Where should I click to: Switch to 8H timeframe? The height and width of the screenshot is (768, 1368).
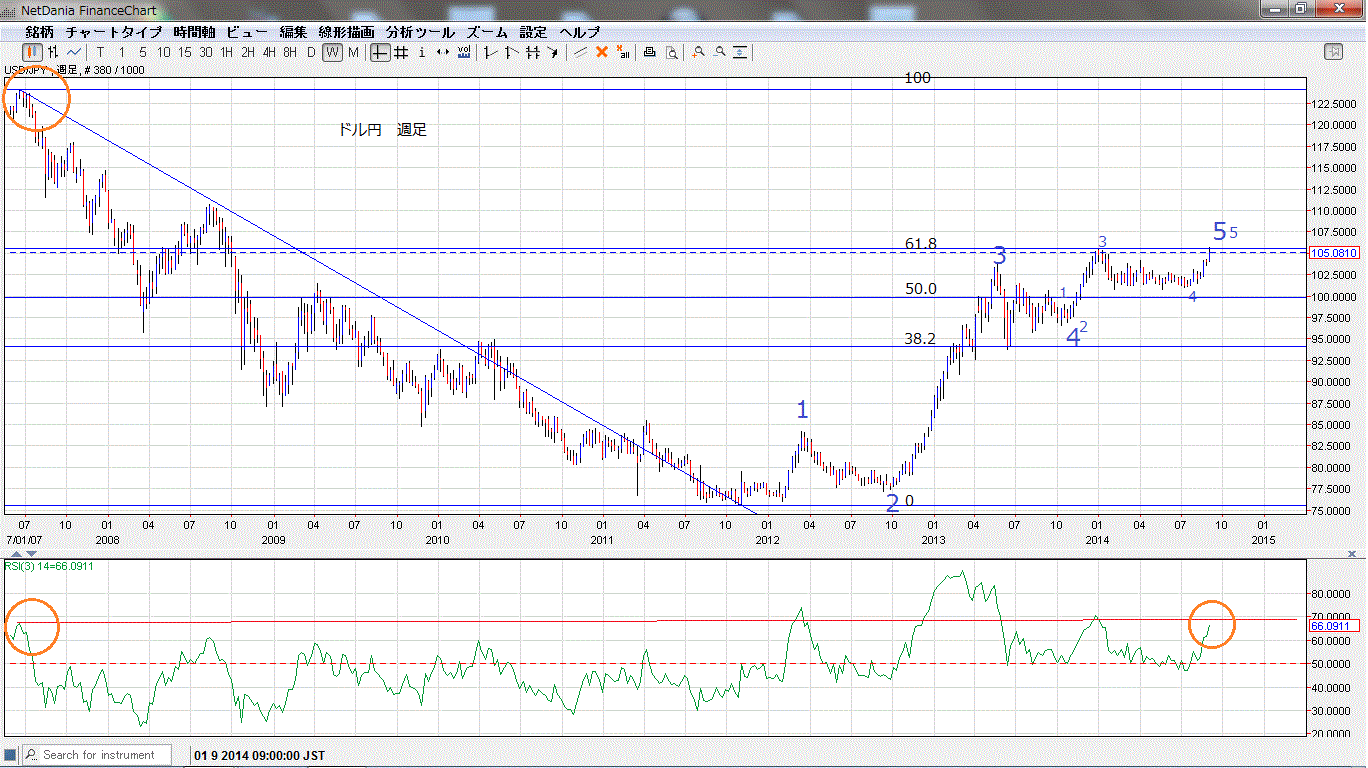tap(290, 52)
